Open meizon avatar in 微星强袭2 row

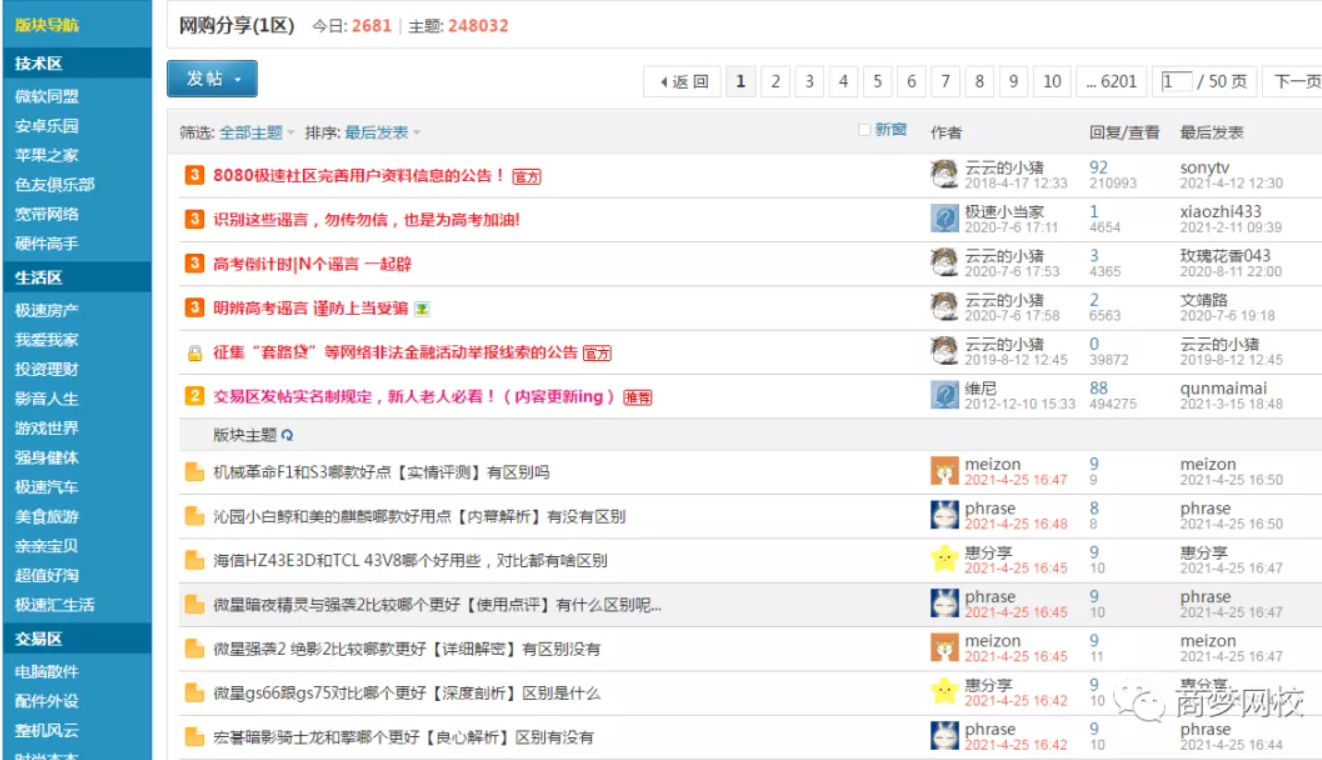click(945, 648)
